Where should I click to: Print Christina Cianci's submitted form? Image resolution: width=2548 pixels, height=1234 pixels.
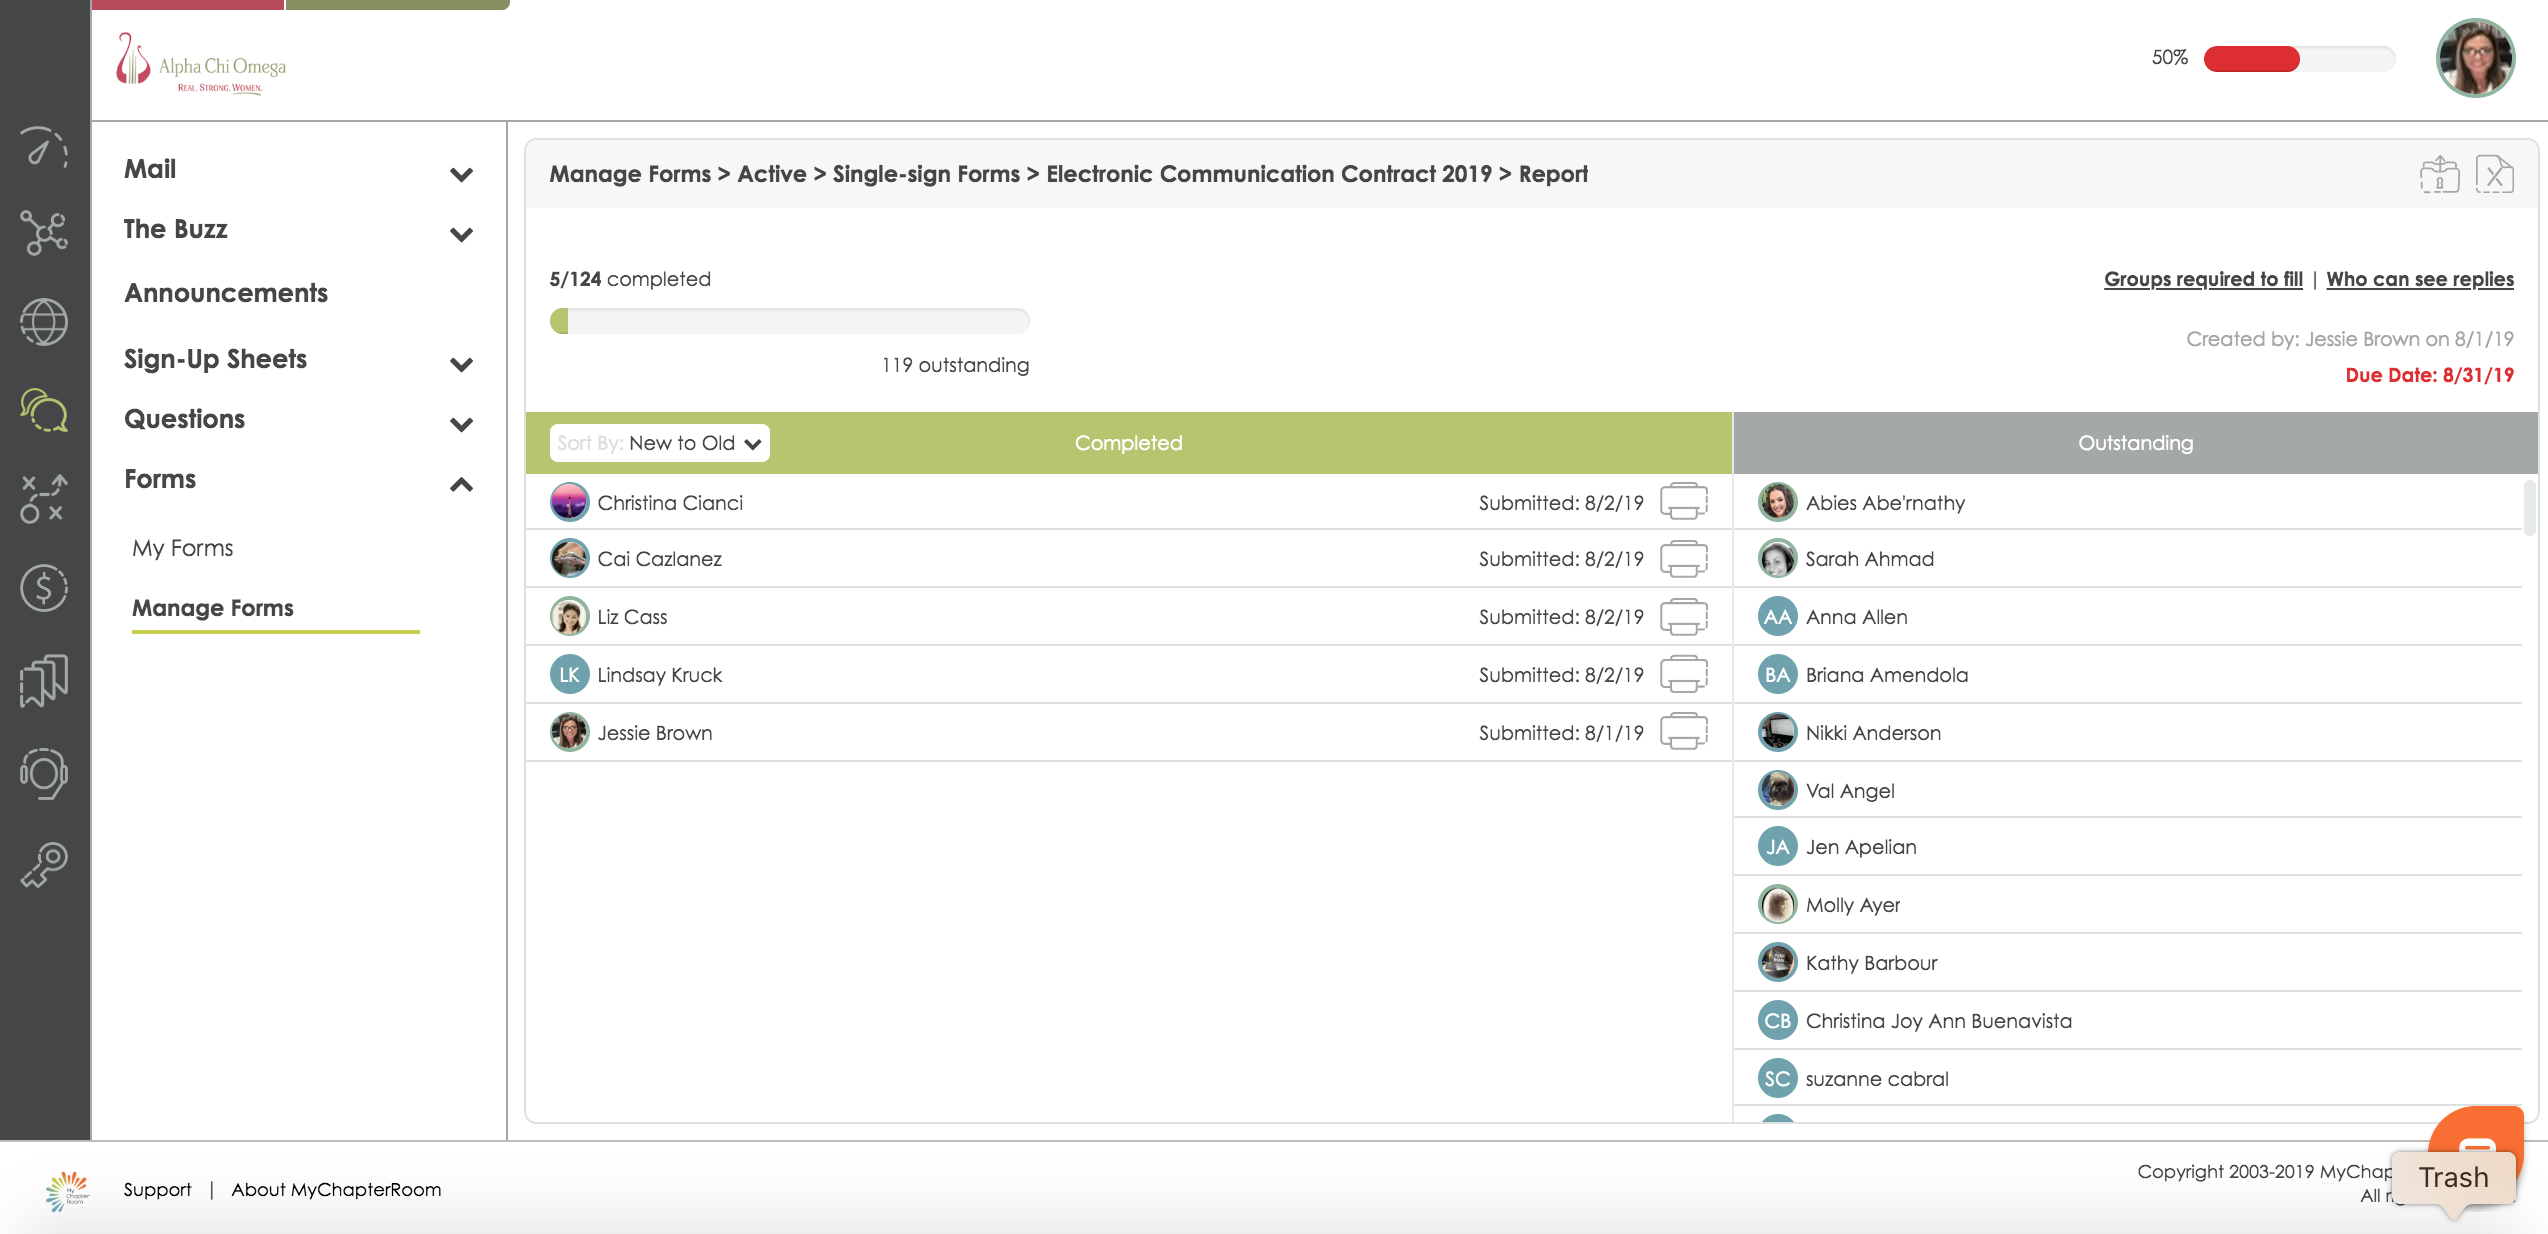1683,501
